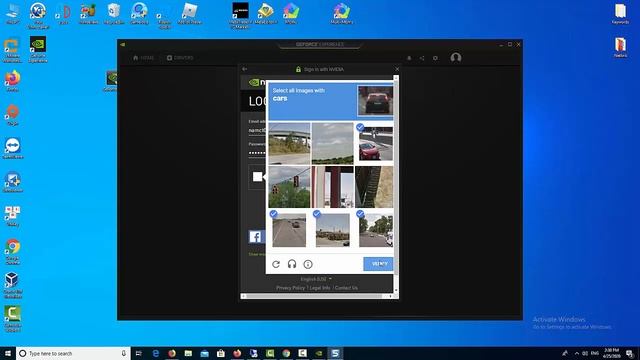This screenshot has height=360, width=640.
Task: Close the Sign in with NVIDIA dialog
Action: (397, 69)
